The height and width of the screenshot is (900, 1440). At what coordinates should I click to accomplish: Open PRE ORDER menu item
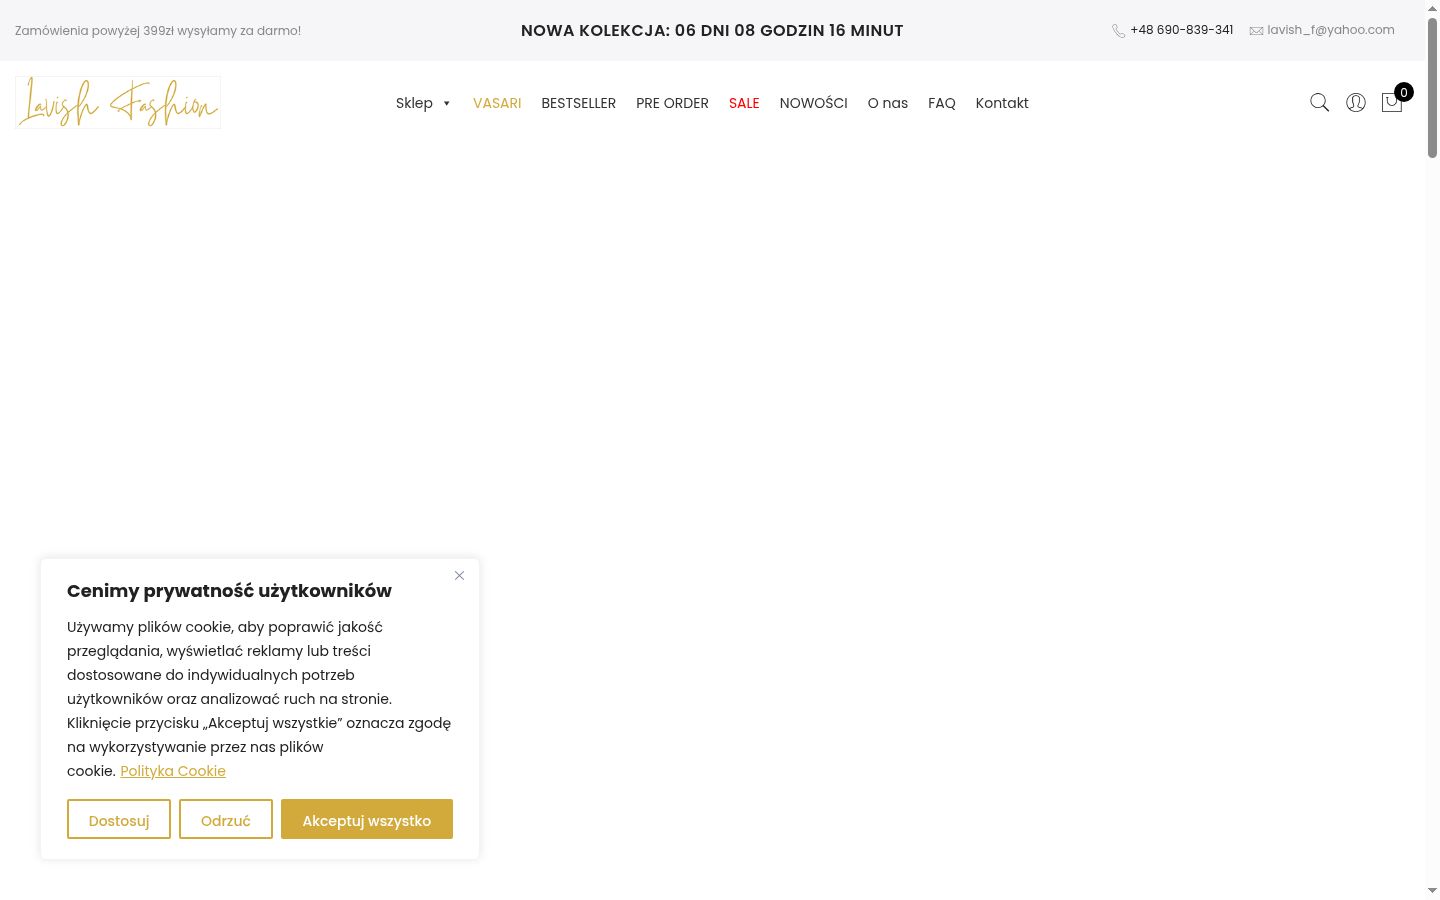point(672,103)
